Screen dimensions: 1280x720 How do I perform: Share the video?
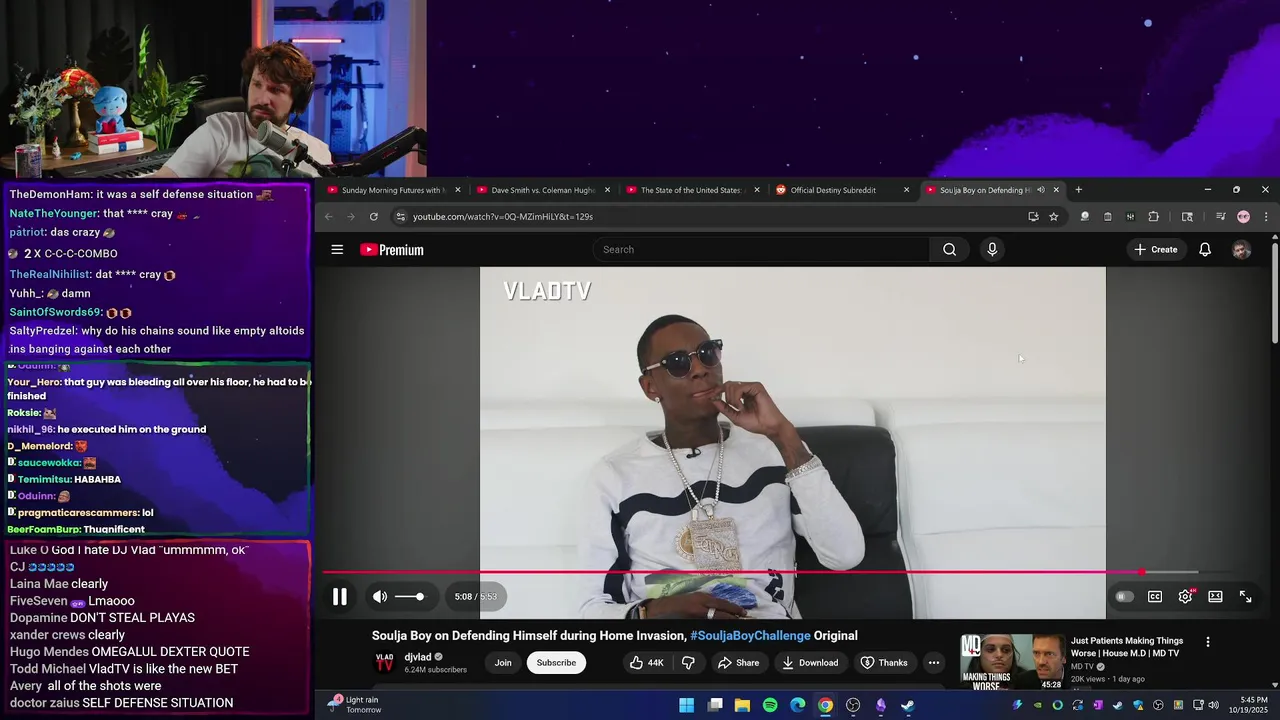pyautogui.click(x=738, y=663)
